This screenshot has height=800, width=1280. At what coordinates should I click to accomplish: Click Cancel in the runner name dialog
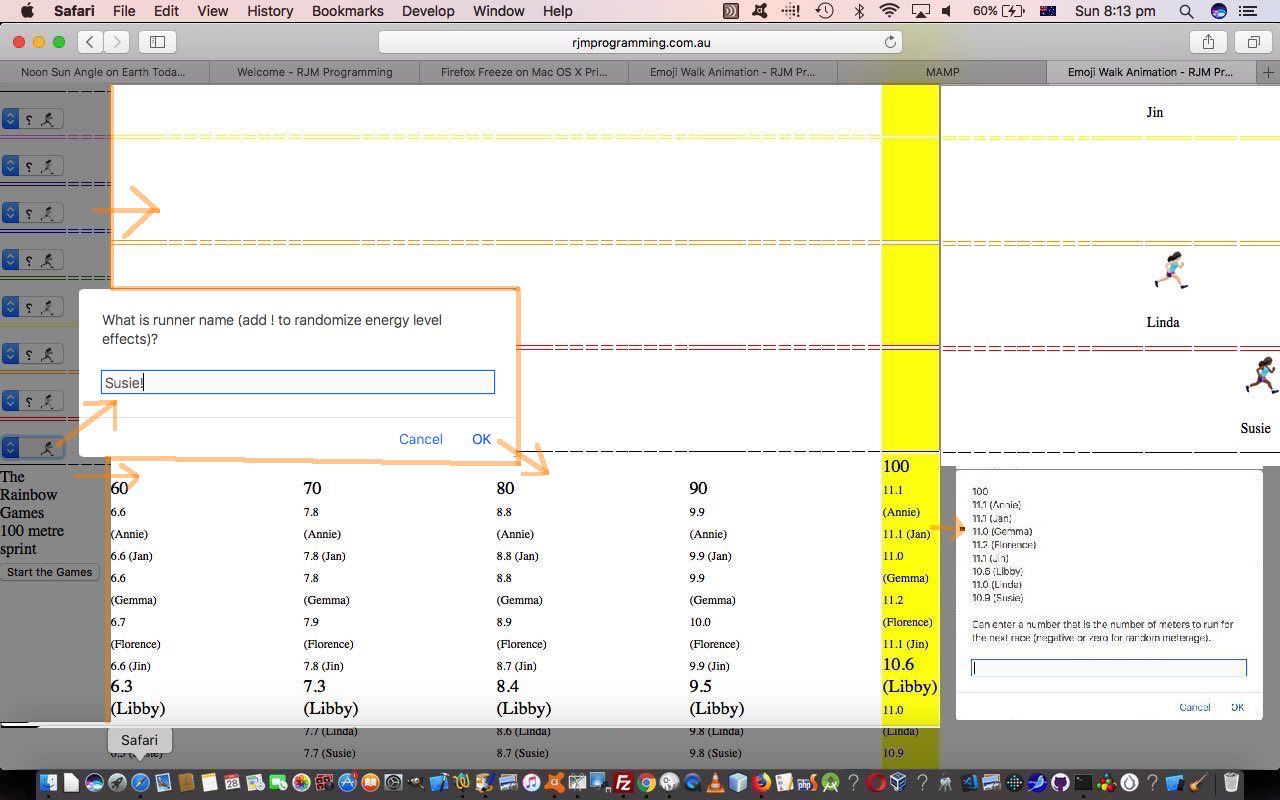point(421,439)
